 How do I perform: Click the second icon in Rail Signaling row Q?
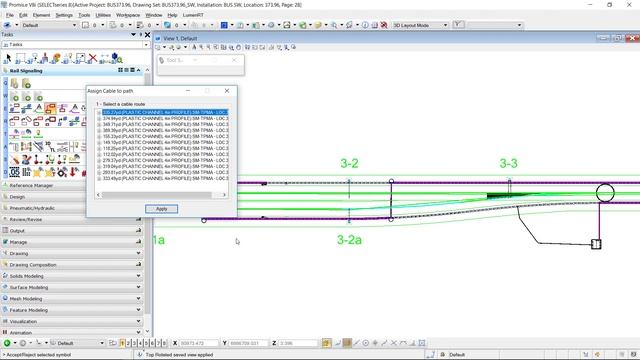[x=27, y=84]
